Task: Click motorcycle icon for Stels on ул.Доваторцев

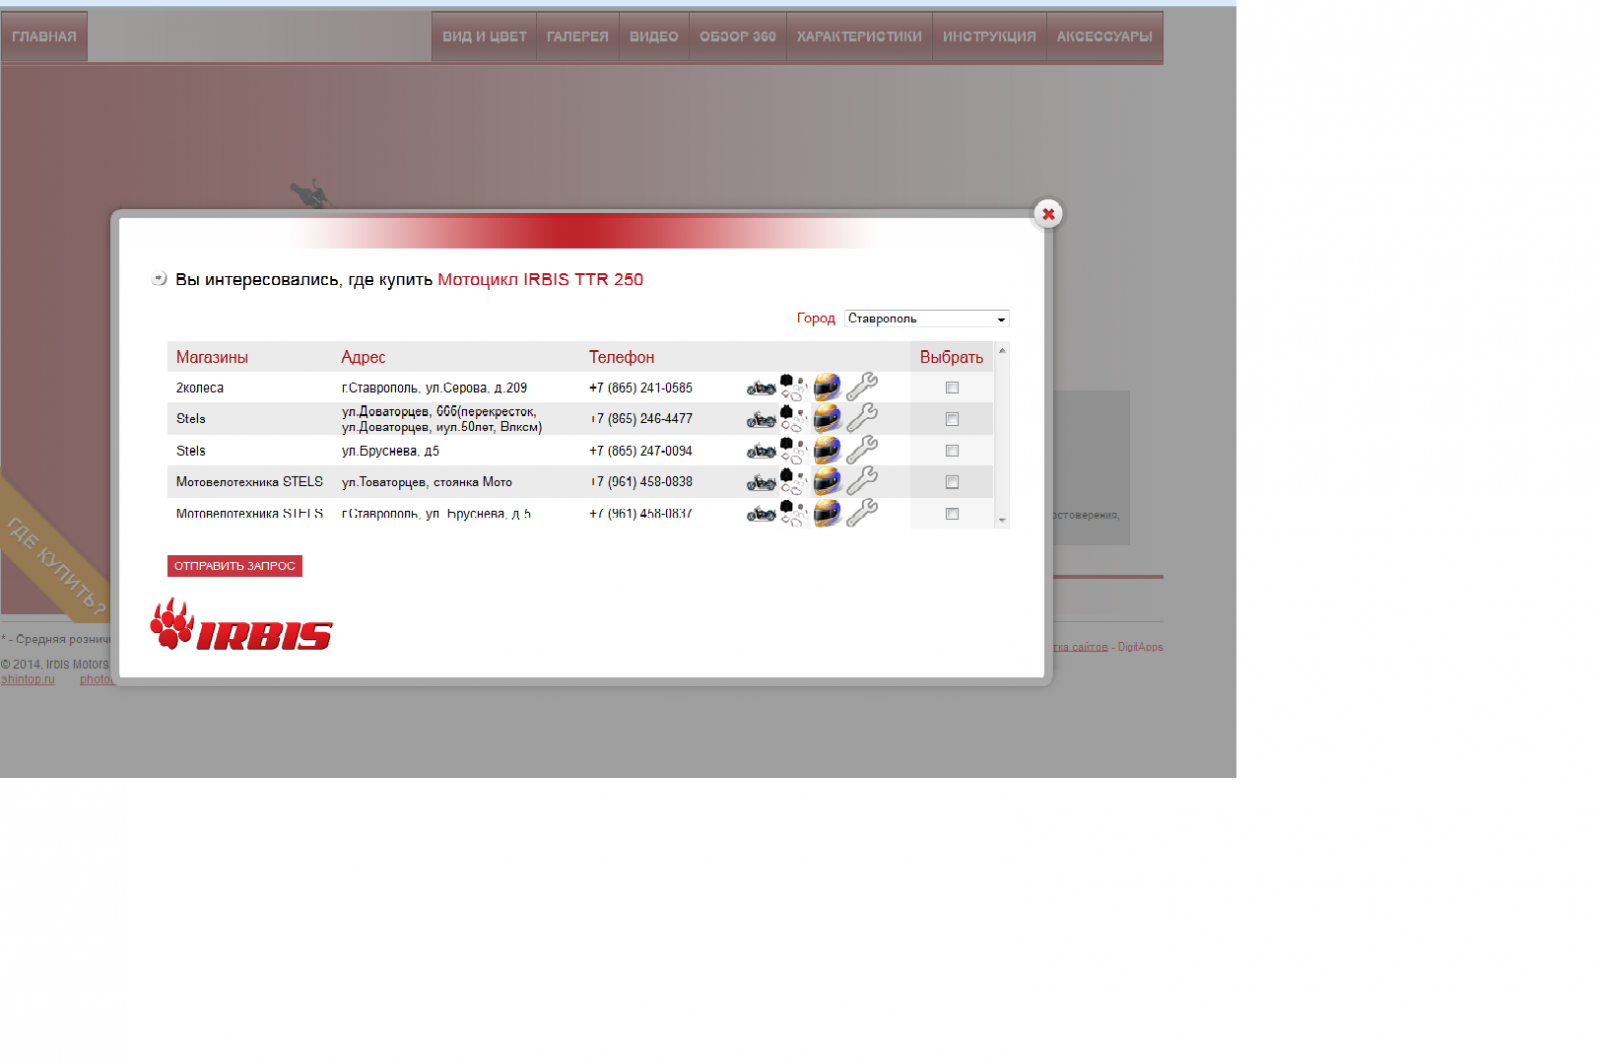Action: pos(761,419)
